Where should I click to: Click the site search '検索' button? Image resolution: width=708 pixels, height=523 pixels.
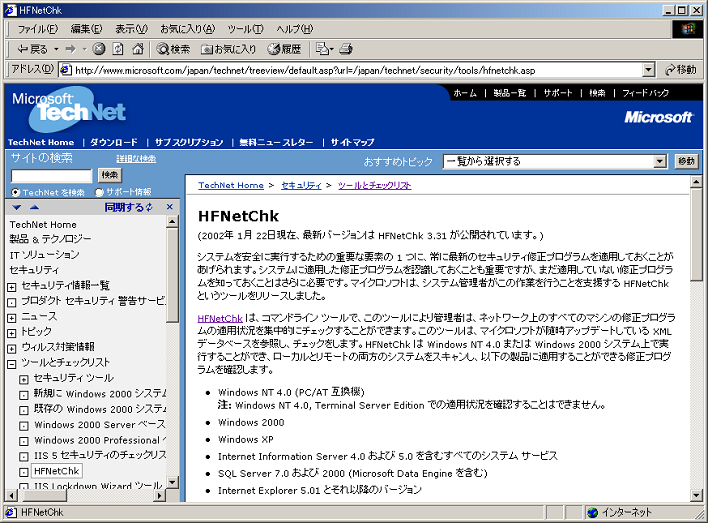point(110,175)
